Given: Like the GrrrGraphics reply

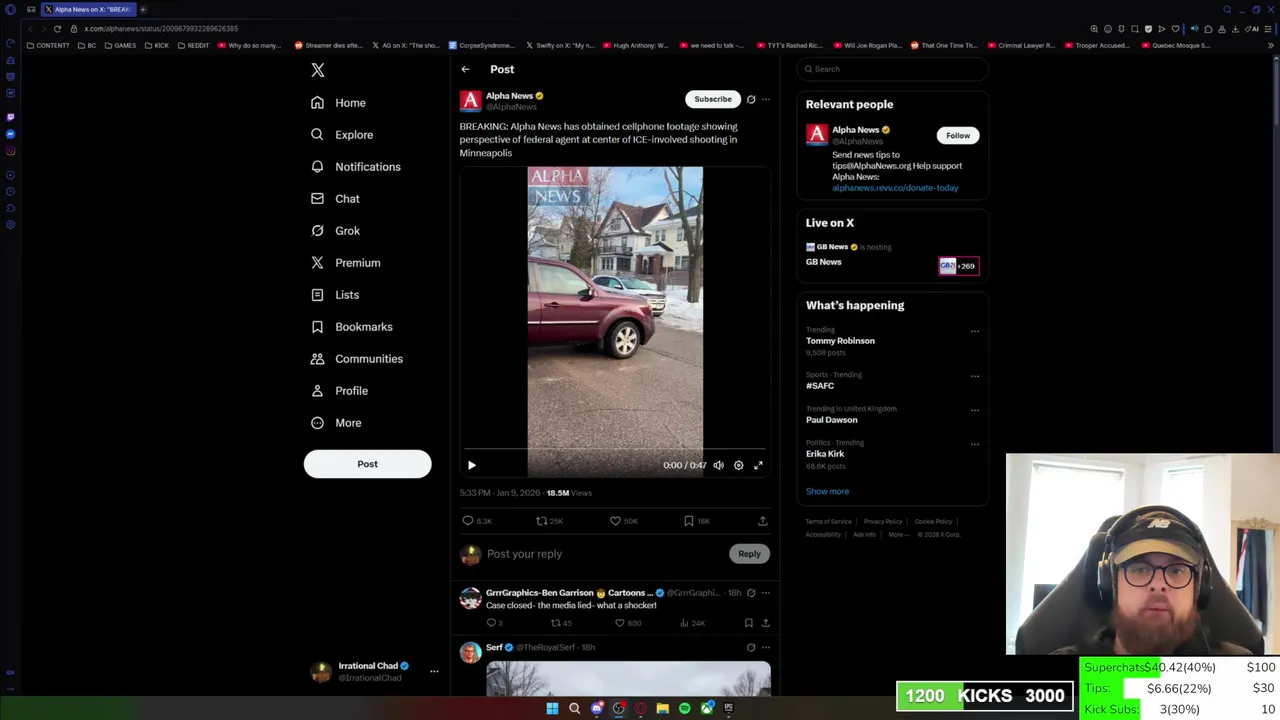Looking at the screenshot, I should tap(620, 623).
